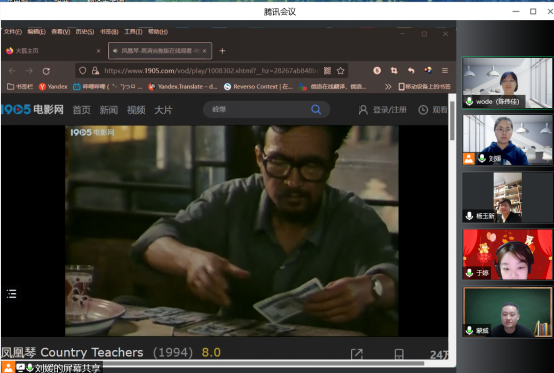The height and width of the screenshot is (373, 554).
Task: Open a new tab with plus button
Action: click(222, 51)
